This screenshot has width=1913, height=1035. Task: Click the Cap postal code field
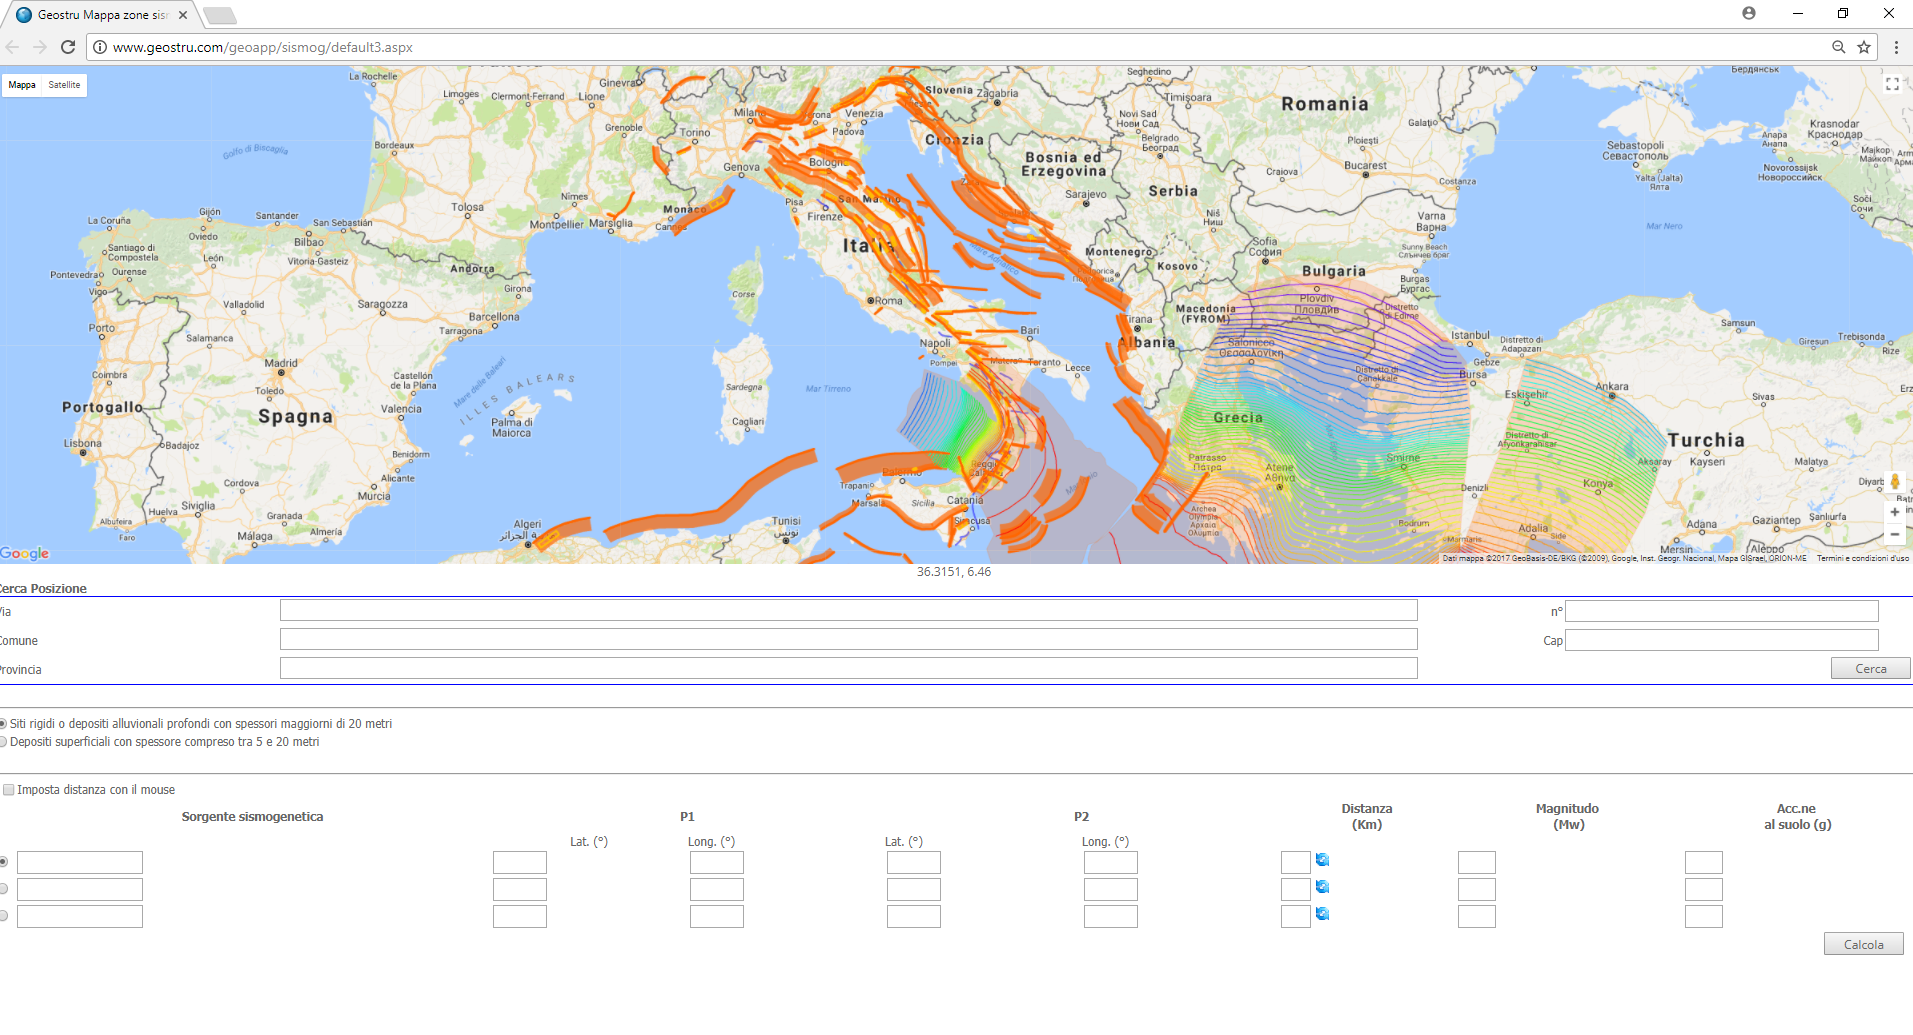(1721, 640)
